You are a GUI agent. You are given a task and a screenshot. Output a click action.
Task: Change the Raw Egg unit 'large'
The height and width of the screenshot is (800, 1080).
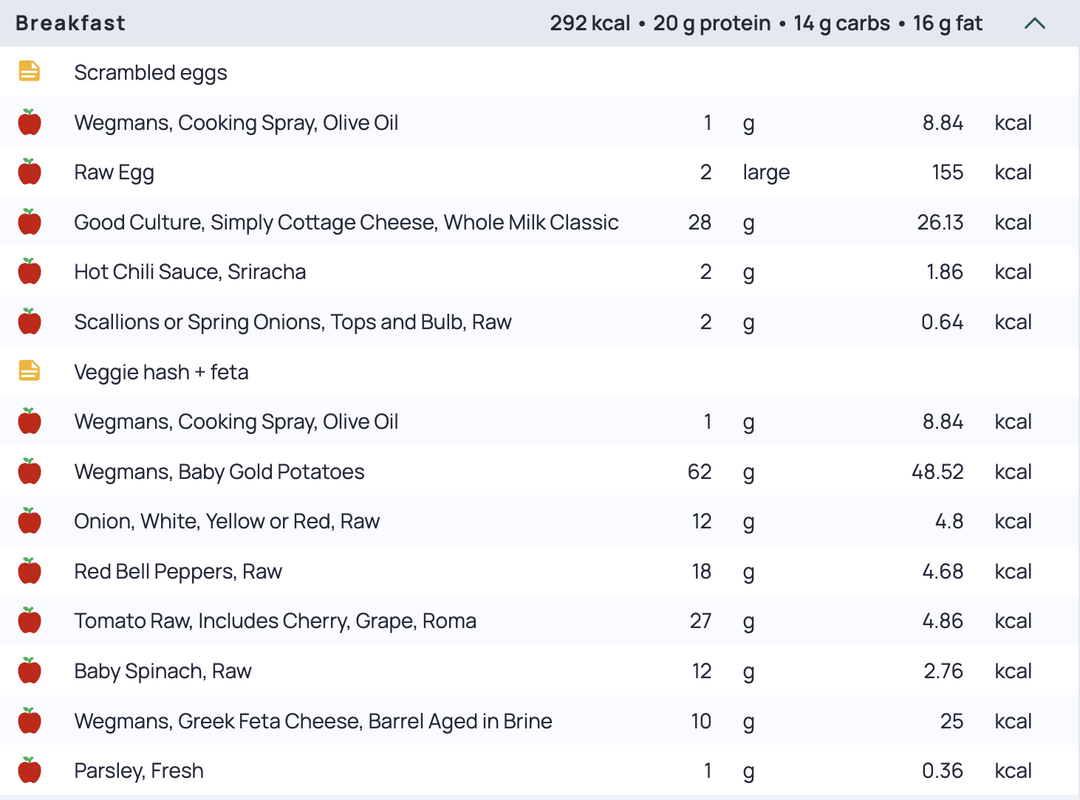coord(766,172)
